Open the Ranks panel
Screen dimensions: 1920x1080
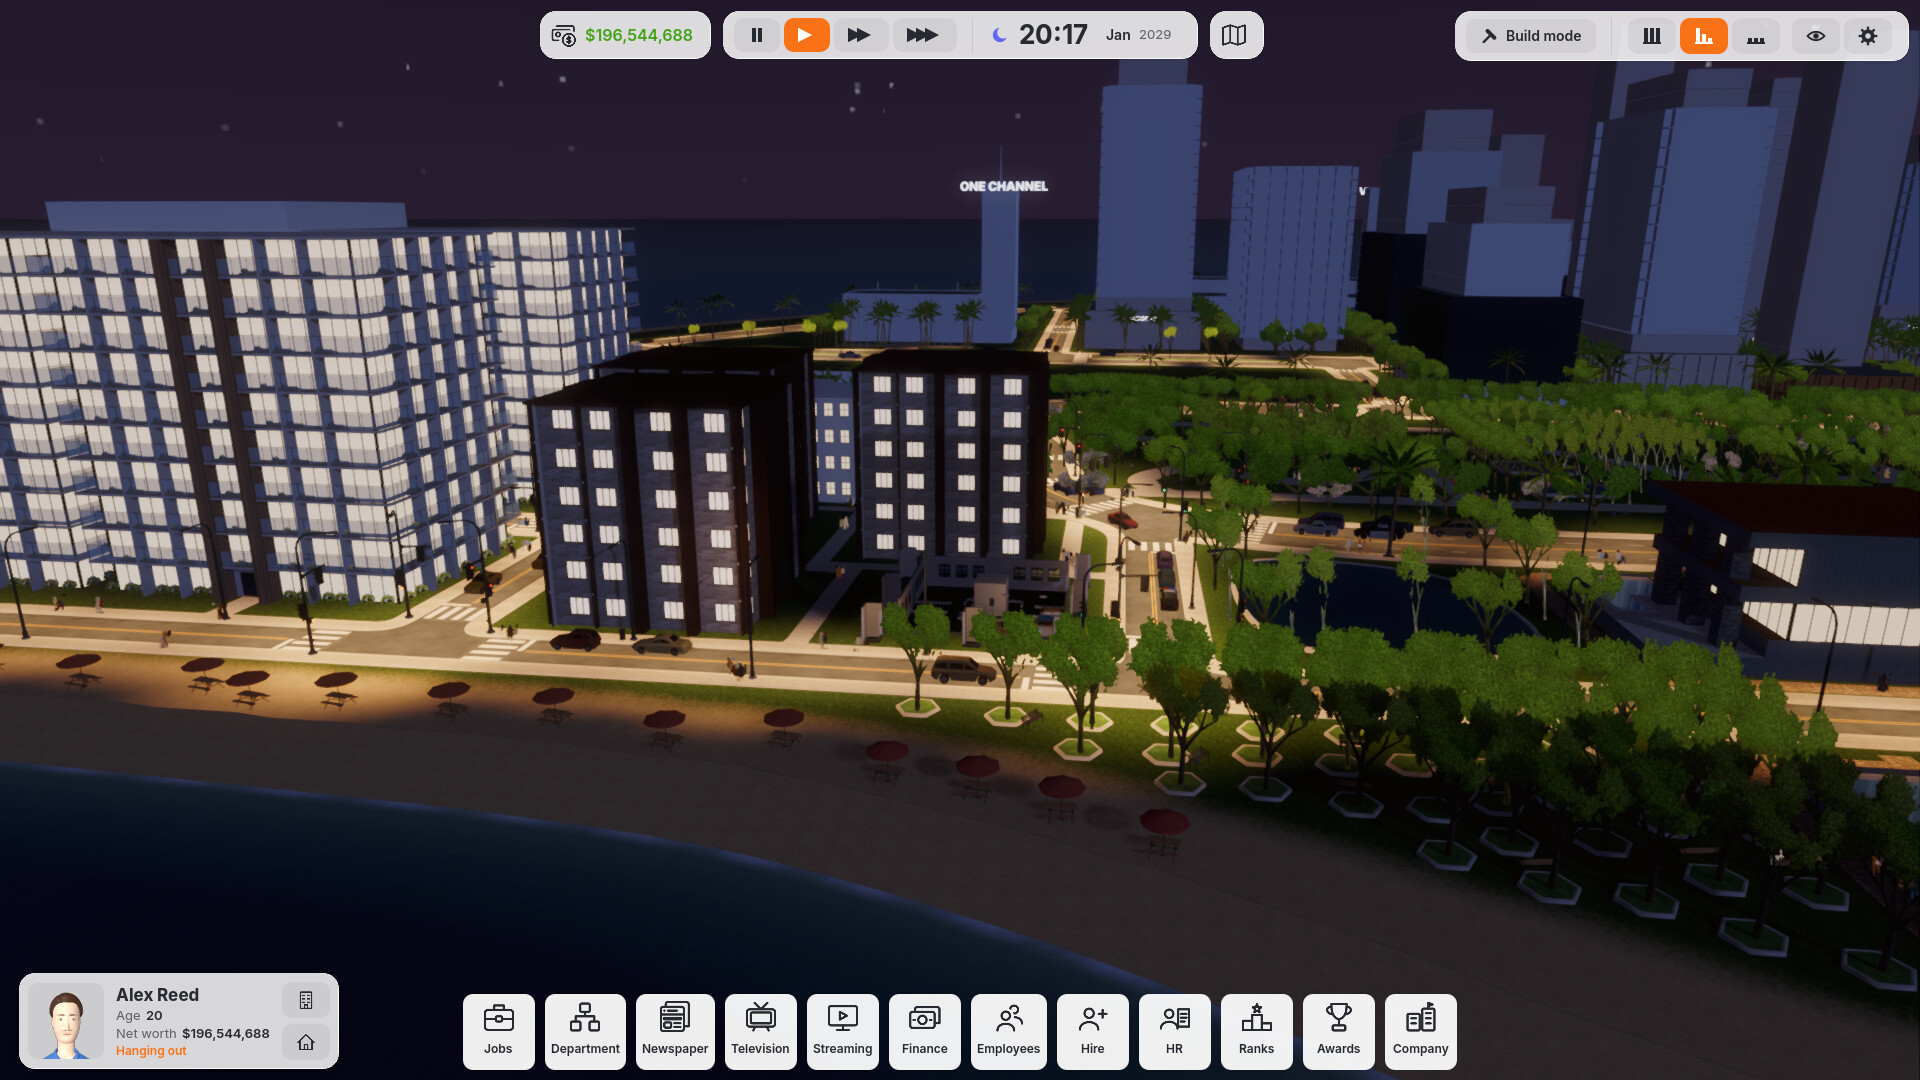1256,1031
